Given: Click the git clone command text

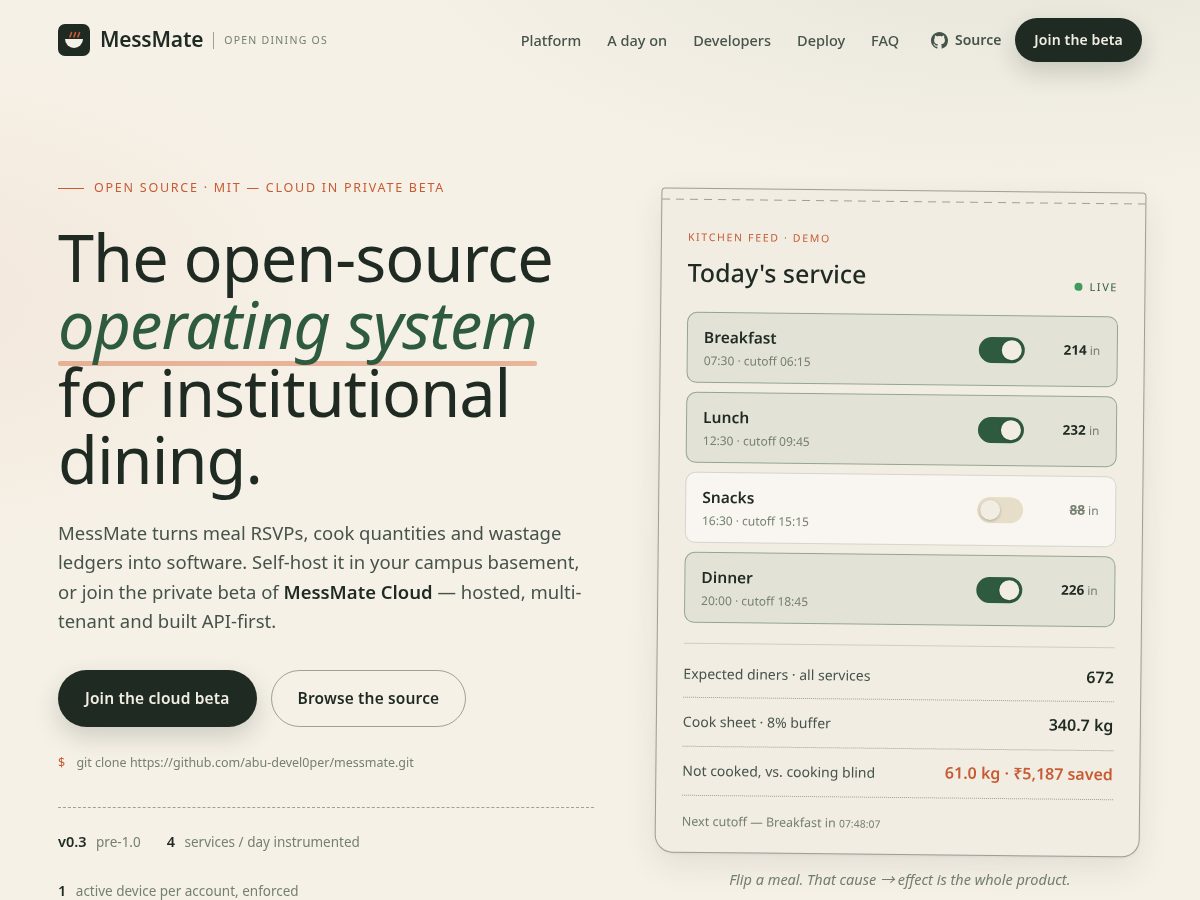Looking at the screenshot, I should [245, 762].
